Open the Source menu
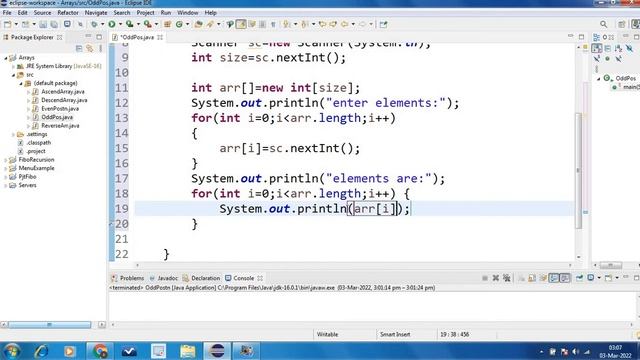Screen dimensions: 640x360 point(42,13)
